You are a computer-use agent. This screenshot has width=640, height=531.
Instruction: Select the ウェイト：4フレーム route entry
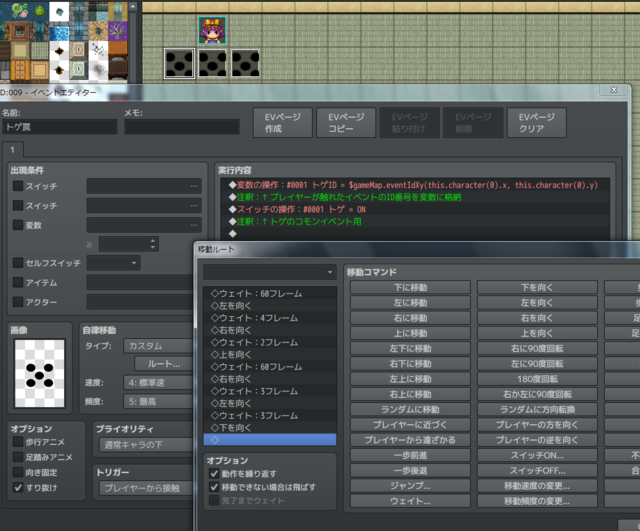[270, 318]
